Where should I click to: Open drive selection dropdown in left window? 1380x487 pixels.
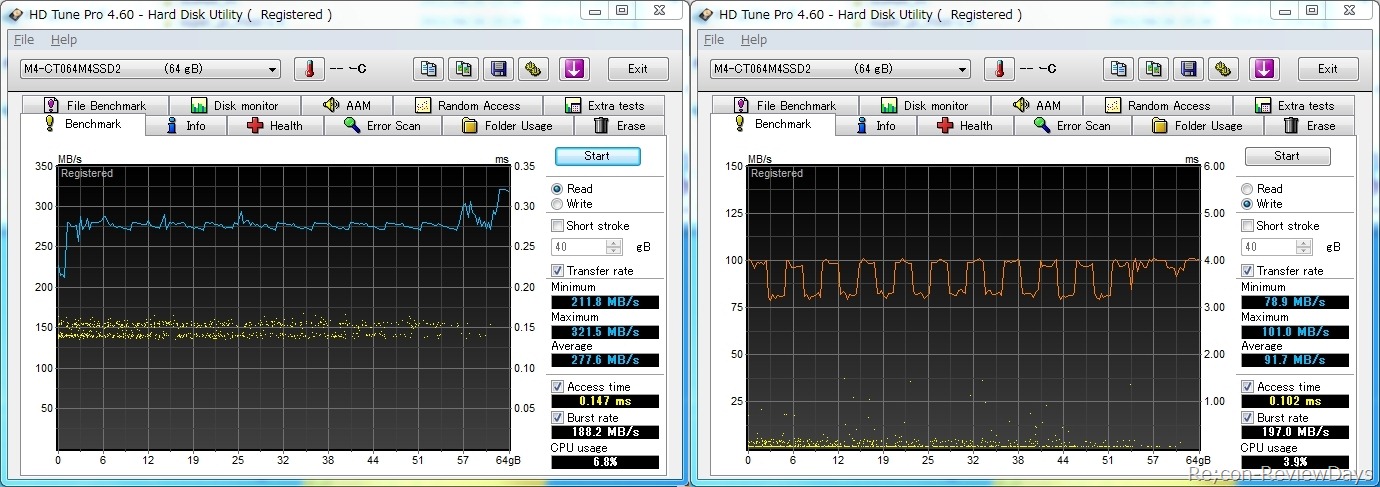[150, 69]
